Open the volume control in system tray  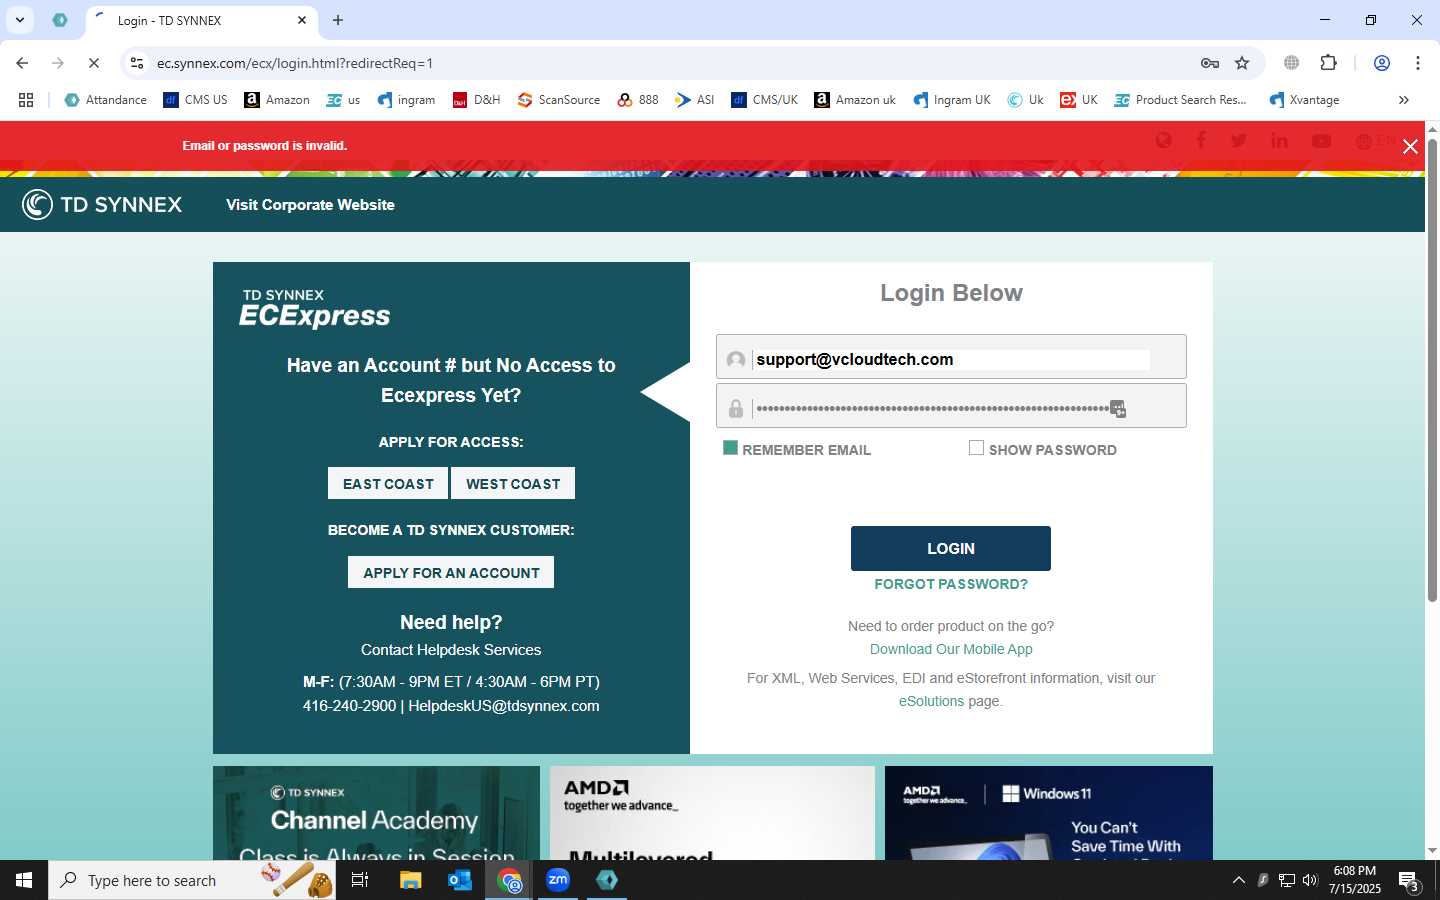1310,880
